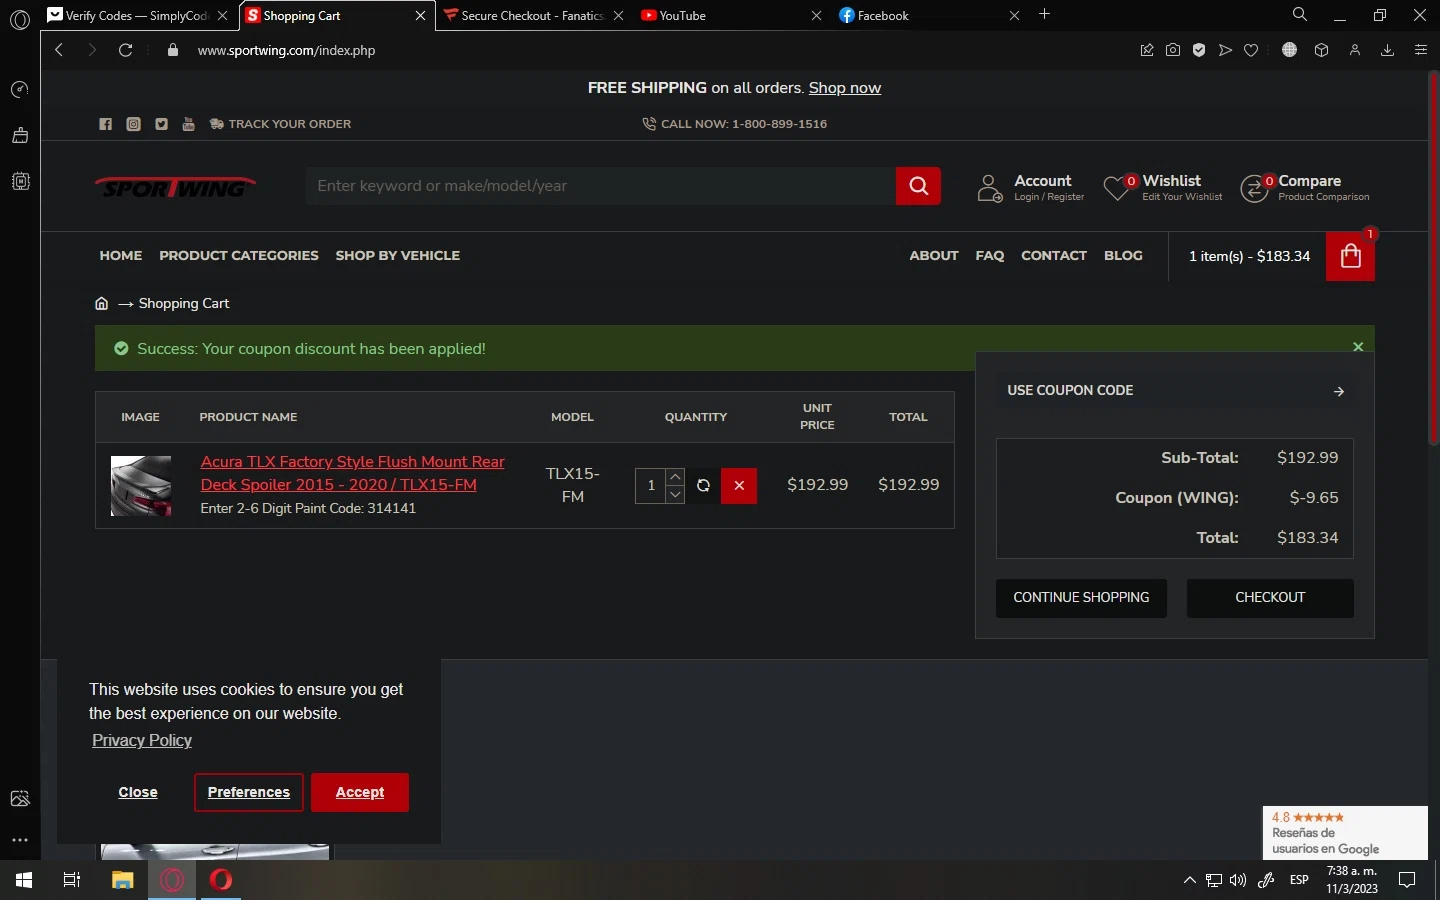This screenshot has width=1440, height=900.
Task: Click the Instagram icon in the top bar
Action: [133, 124]
